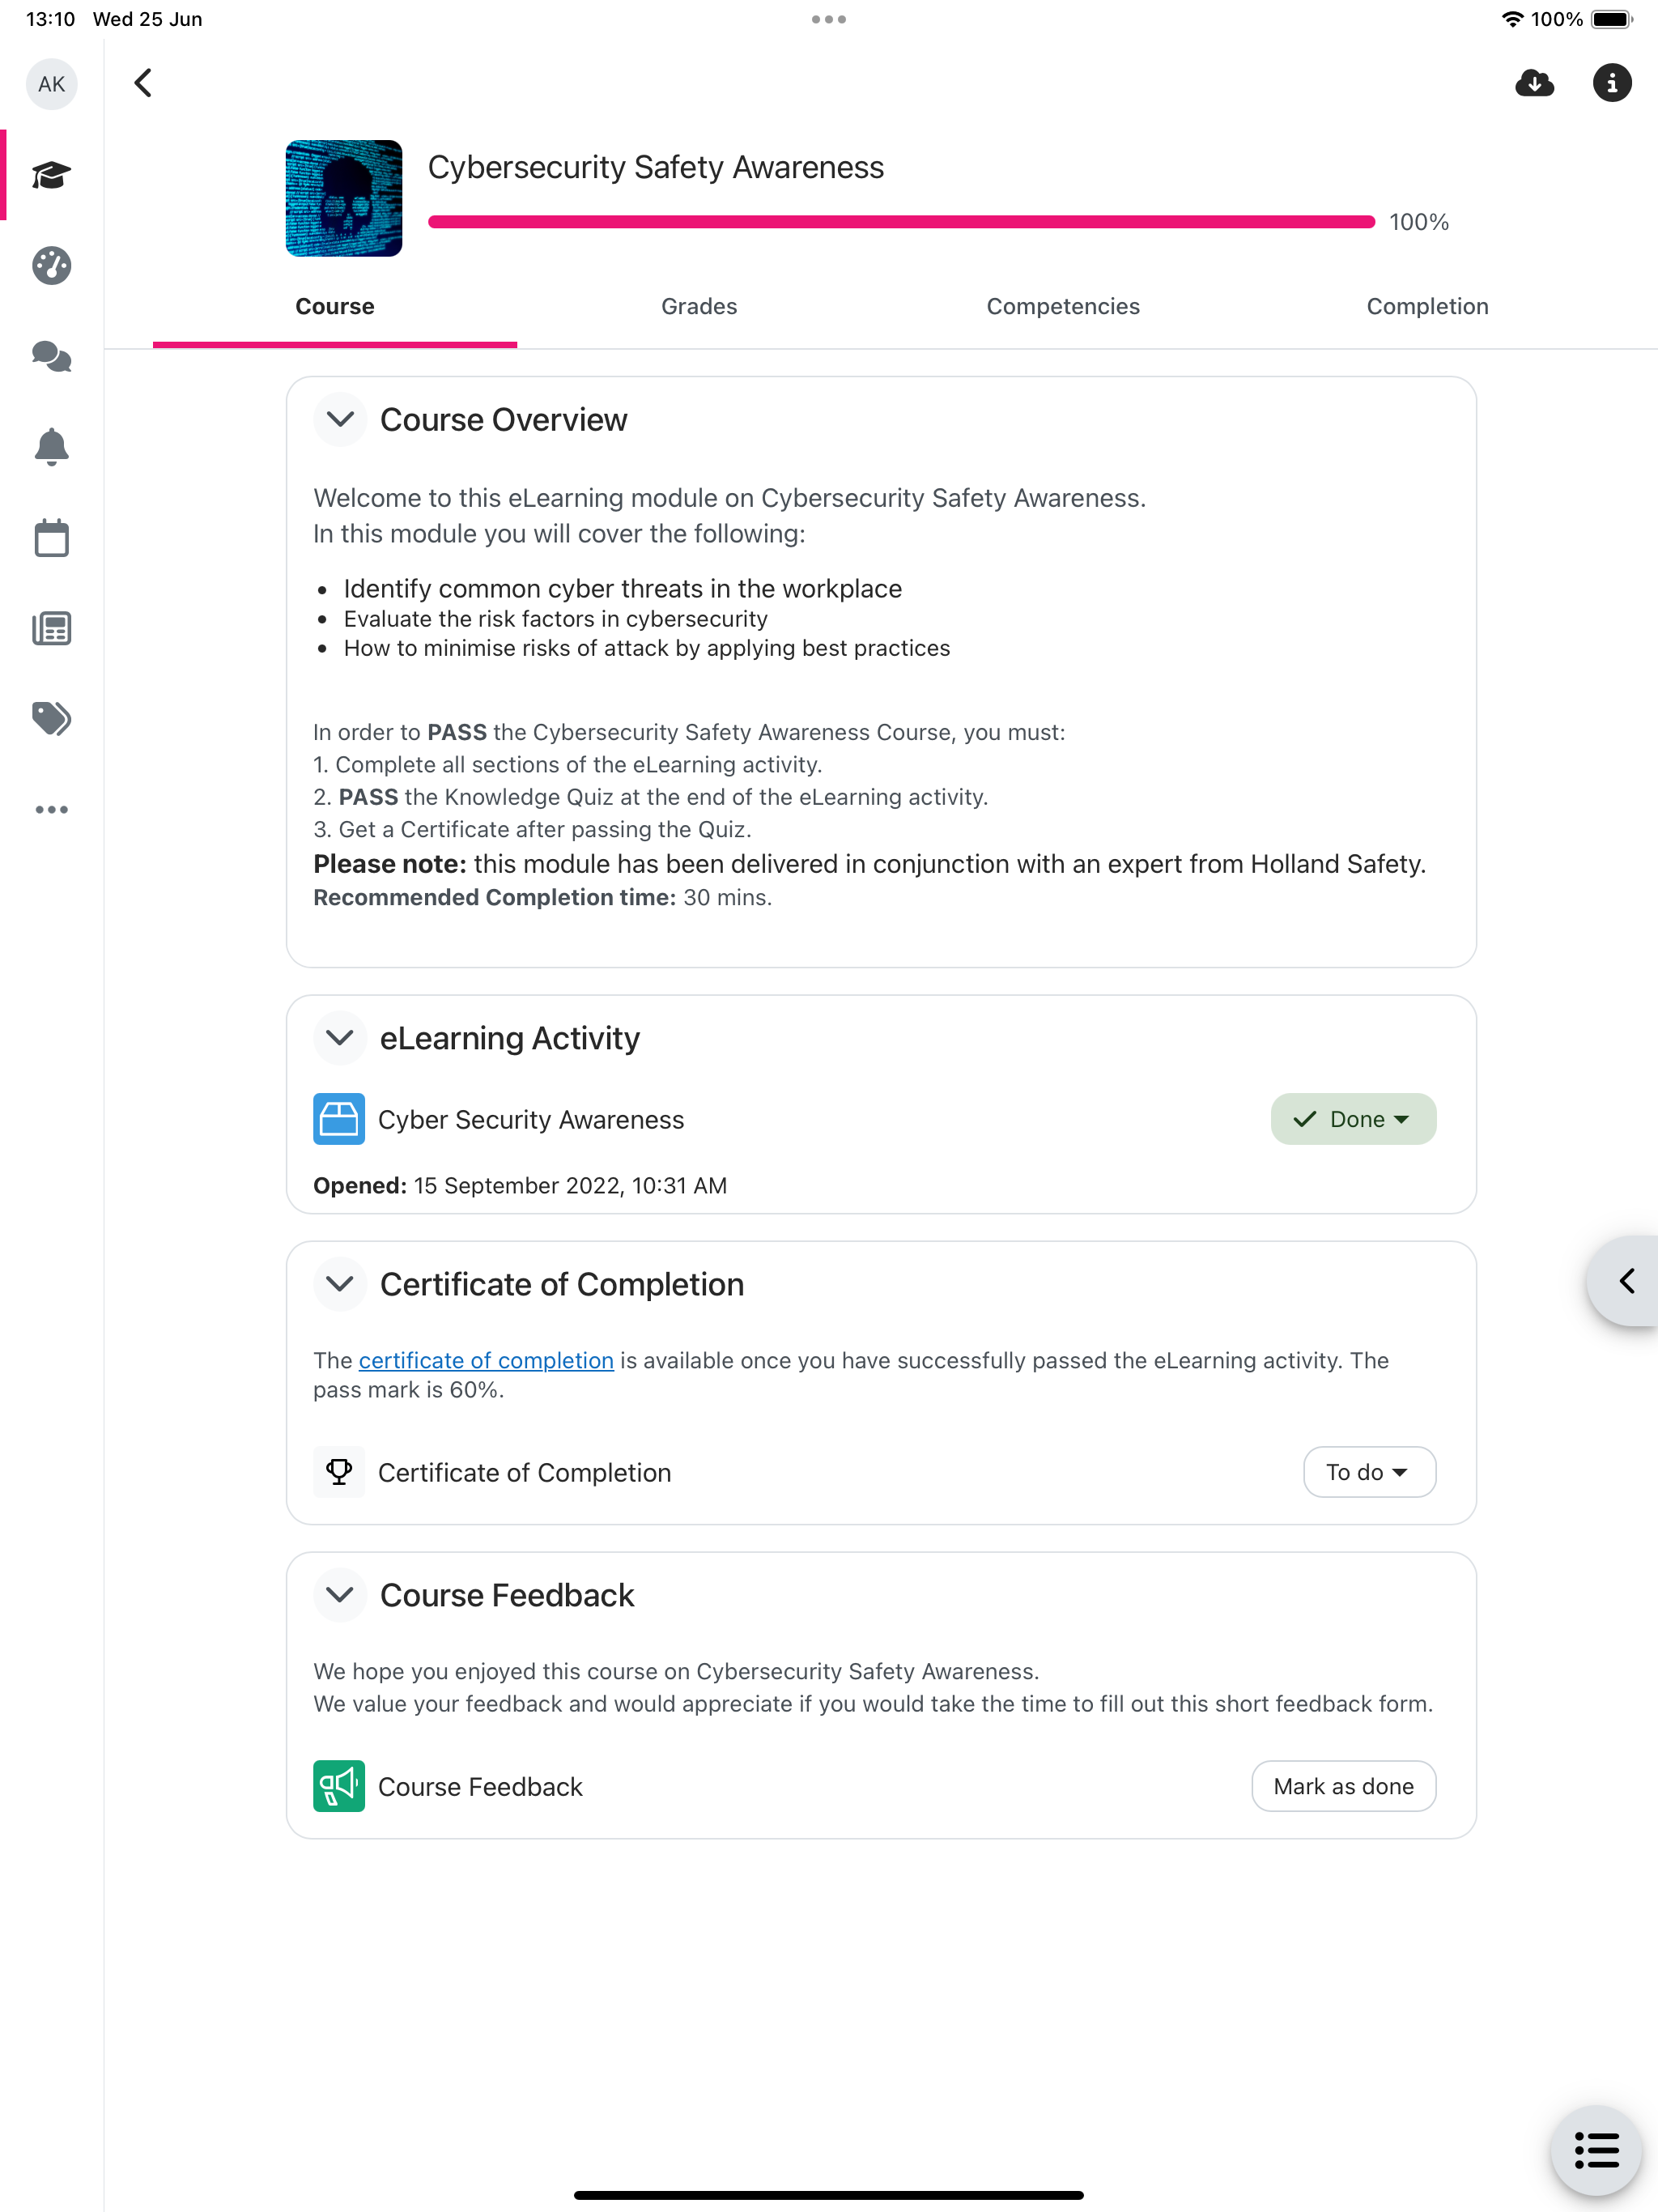Follow the certificate of completion link
The height and width of the screenshot is (2212, 1658).
[x=486, y=1360]
